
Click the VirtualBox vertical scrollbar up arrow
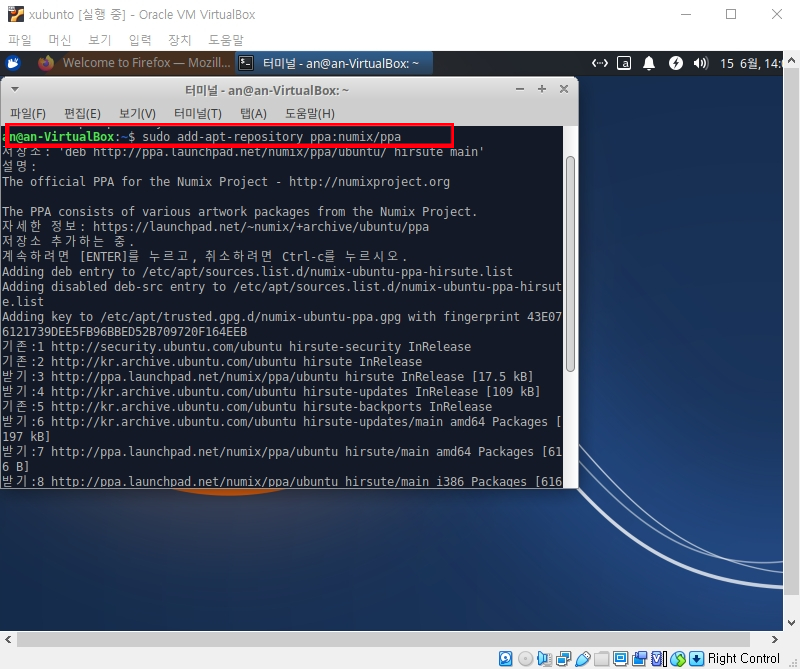click(x=791, y=60)
